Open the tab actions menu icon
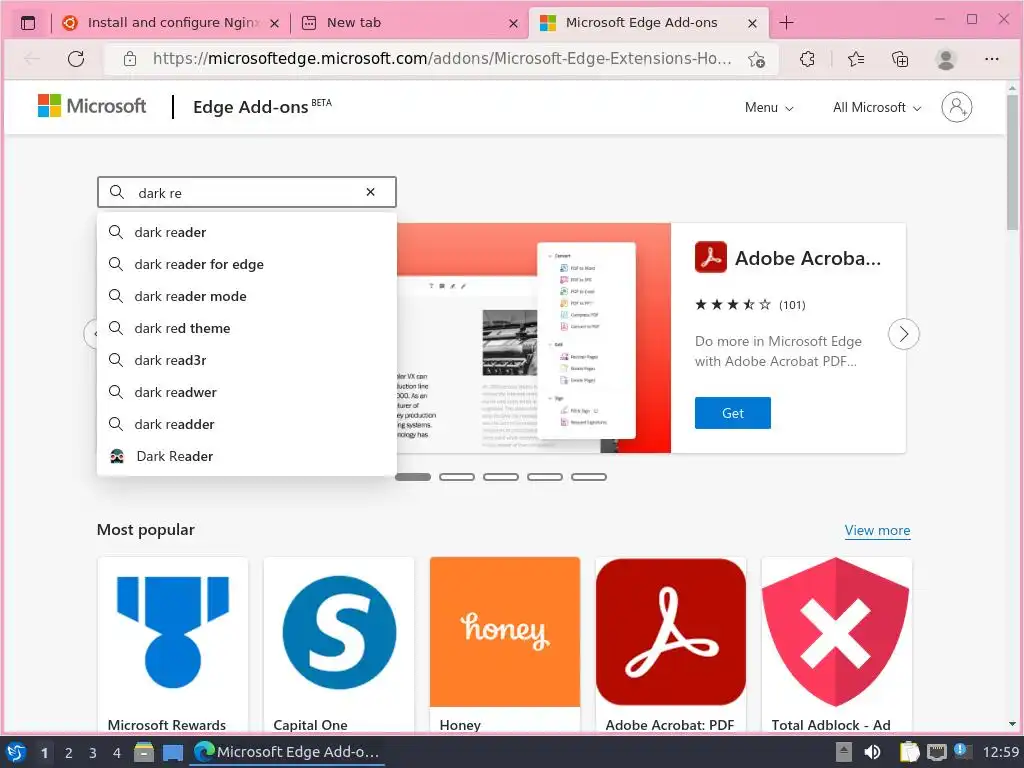 tap(27, 23)
